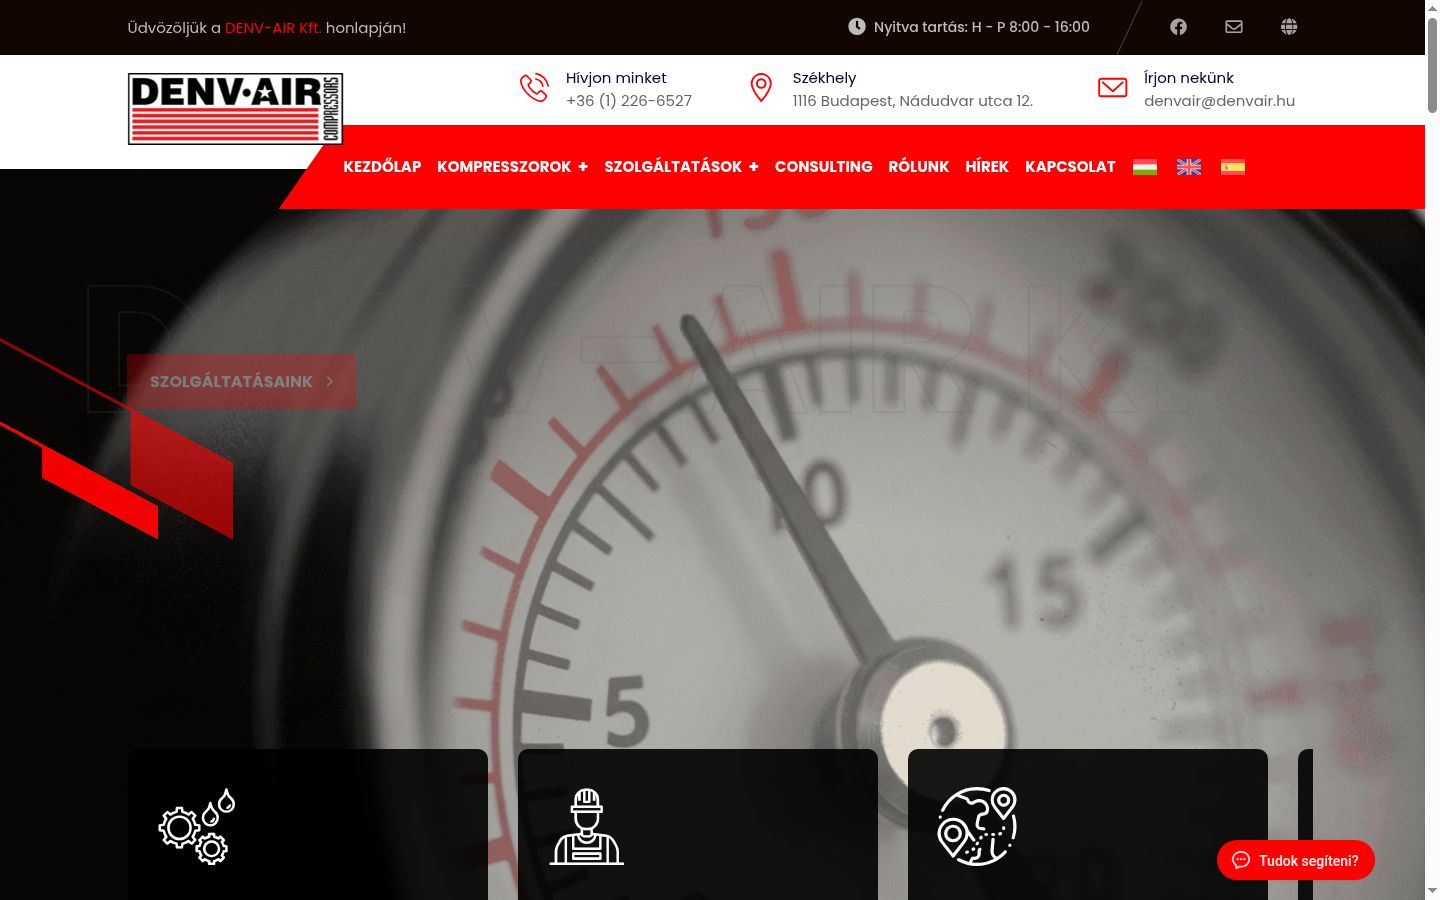Open the Facebook icon link
The image size is (1440, 900).
1178,27
